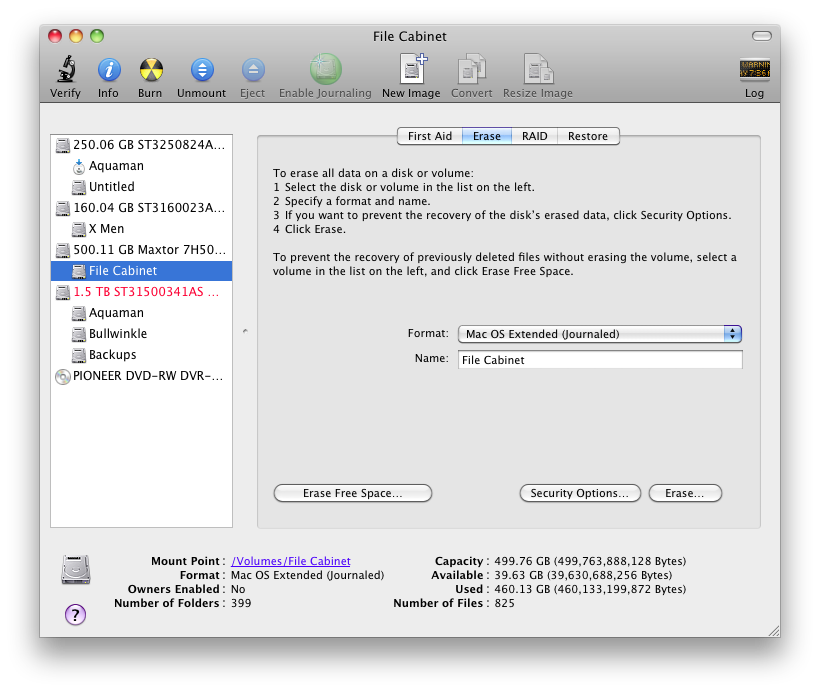820x692 pixels.
Task: Click the Burn disc icon
Action: (151, 70)
